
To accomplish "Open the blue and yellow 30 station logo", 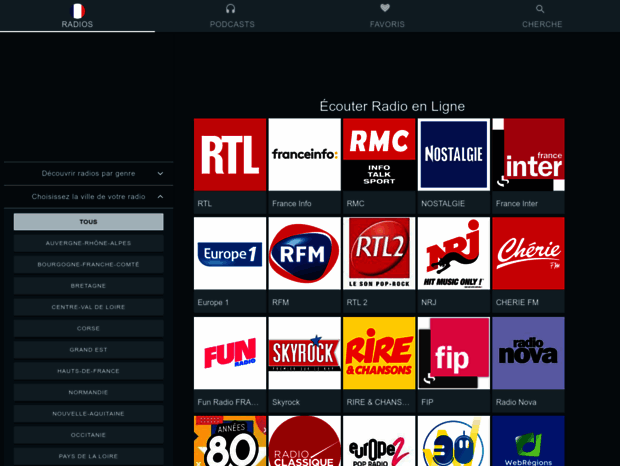I will tap(454, 441).
